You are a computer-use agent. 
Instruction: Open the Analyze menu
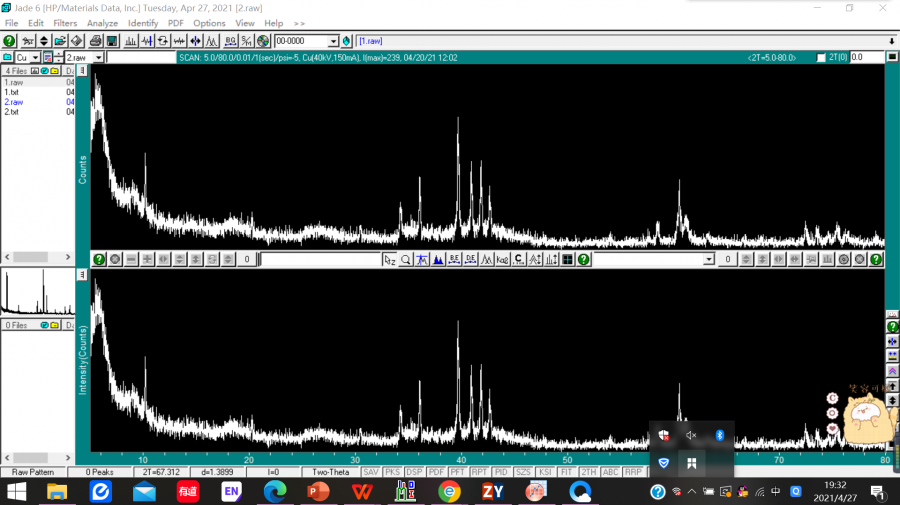point(102,23)
